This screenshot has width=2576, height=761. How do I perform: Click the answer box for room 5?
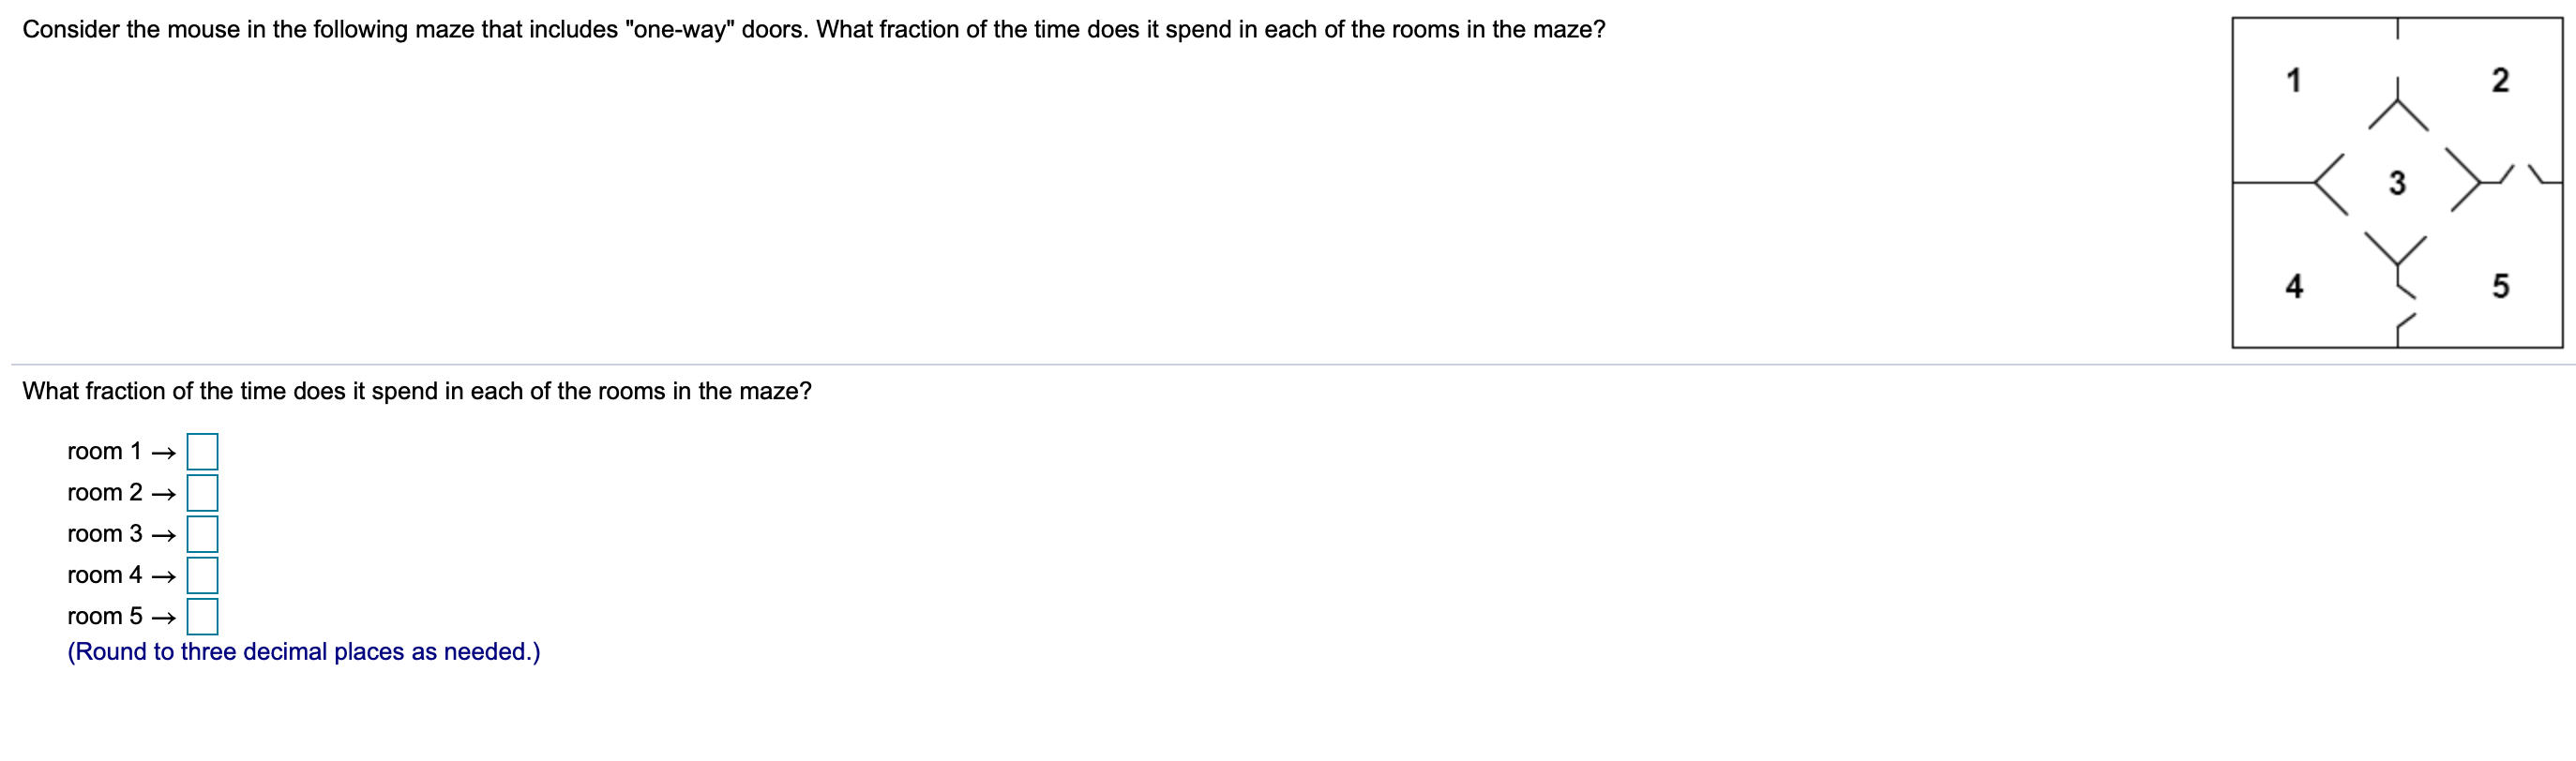203,617
